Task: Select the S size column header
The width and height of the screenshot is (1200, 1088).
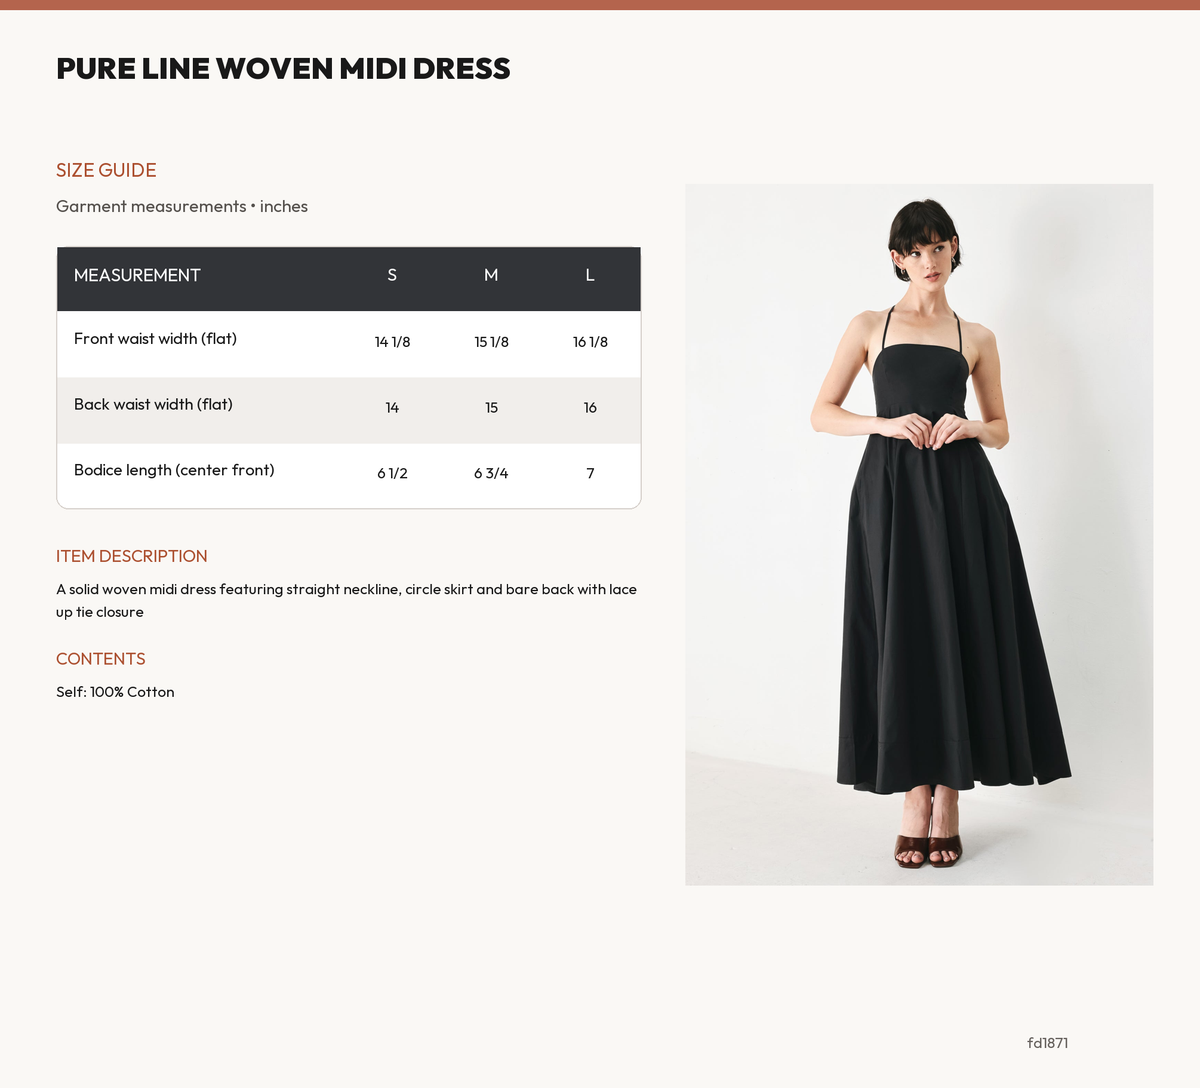Action: coord(392,275)
